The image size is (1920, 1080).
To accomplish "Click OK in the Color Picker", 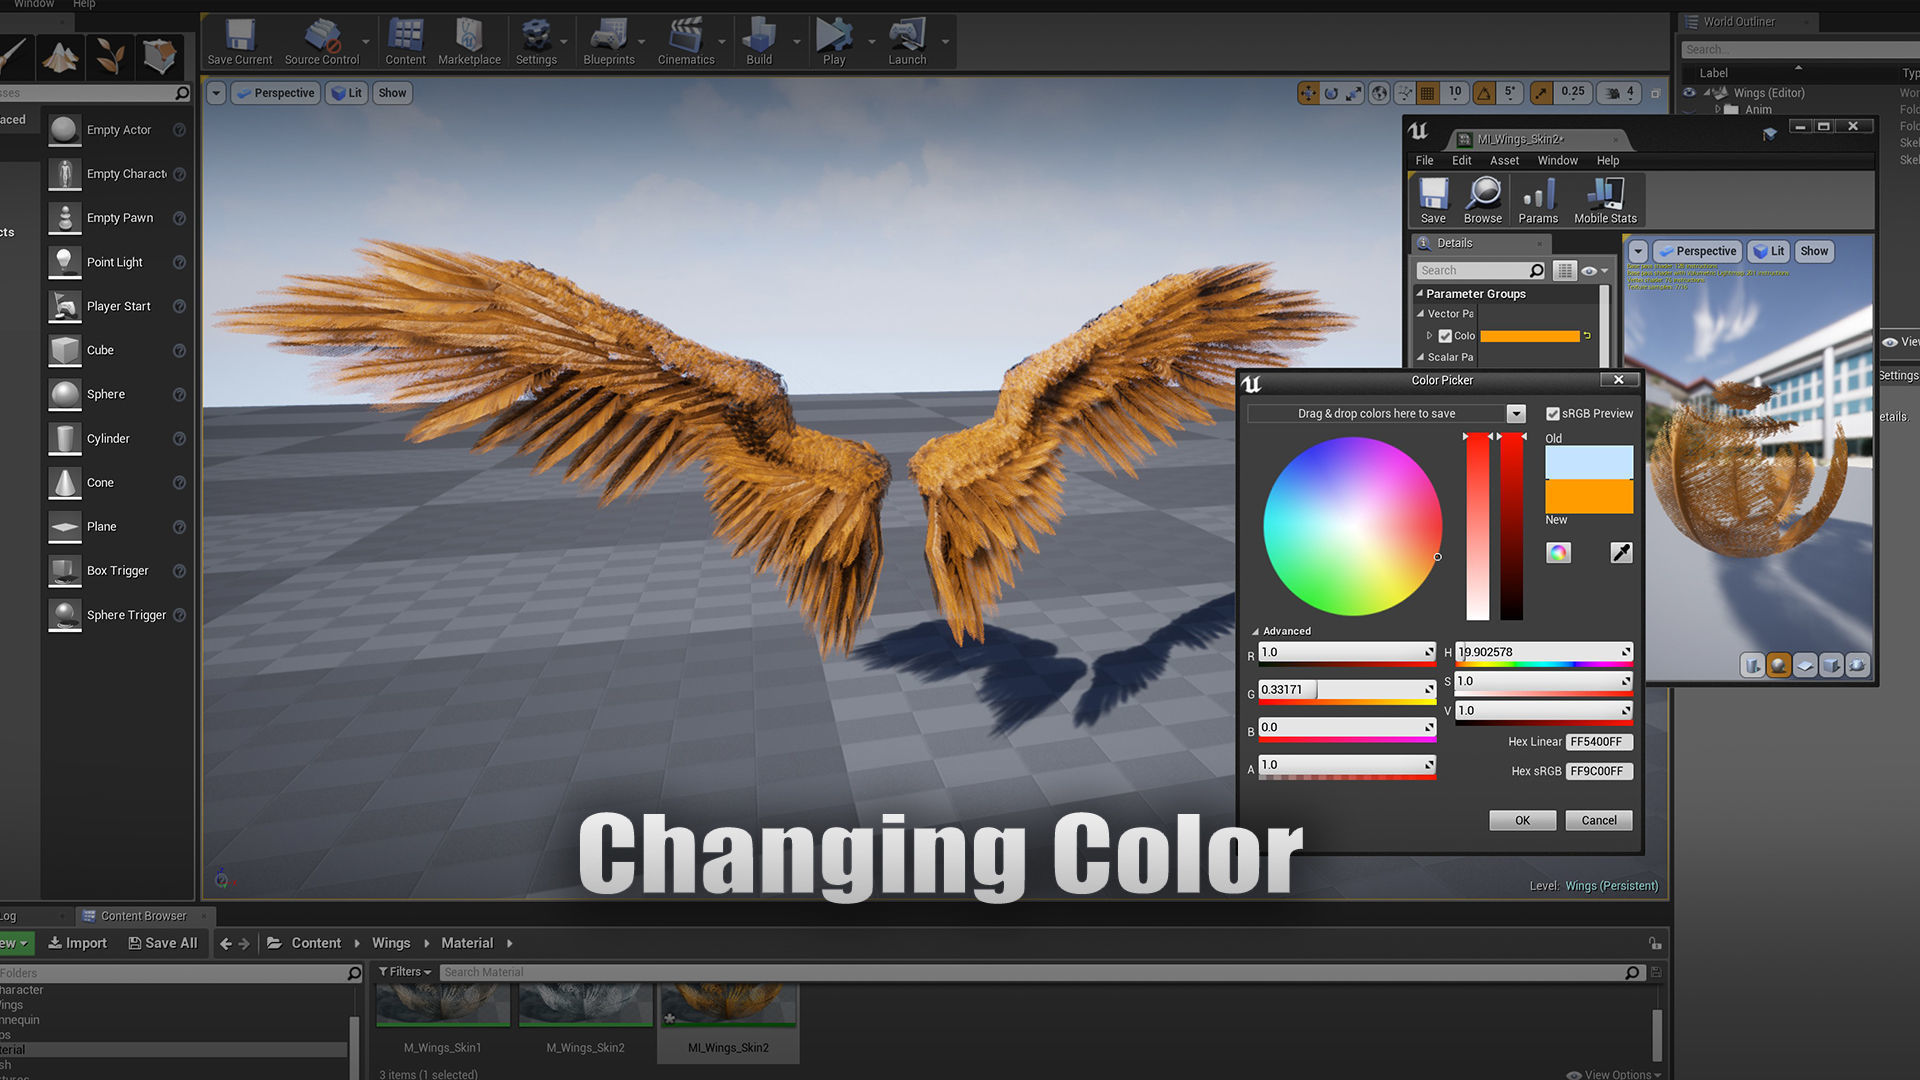I will [x=1522, y=821].
